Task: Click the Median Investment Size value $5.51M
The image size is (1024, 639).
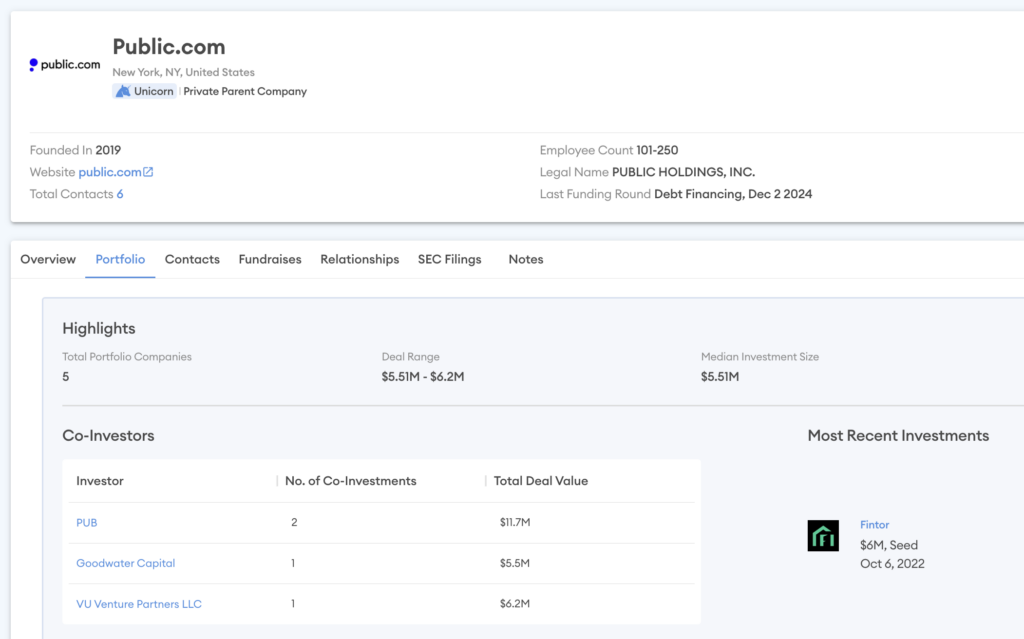Action: 720,377
